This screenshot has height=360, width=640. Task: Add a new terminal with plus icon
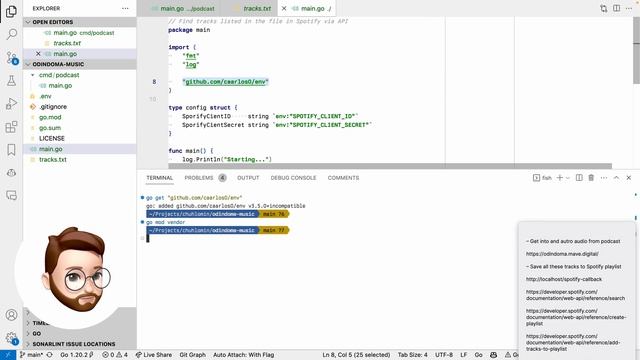coord(560,178)
